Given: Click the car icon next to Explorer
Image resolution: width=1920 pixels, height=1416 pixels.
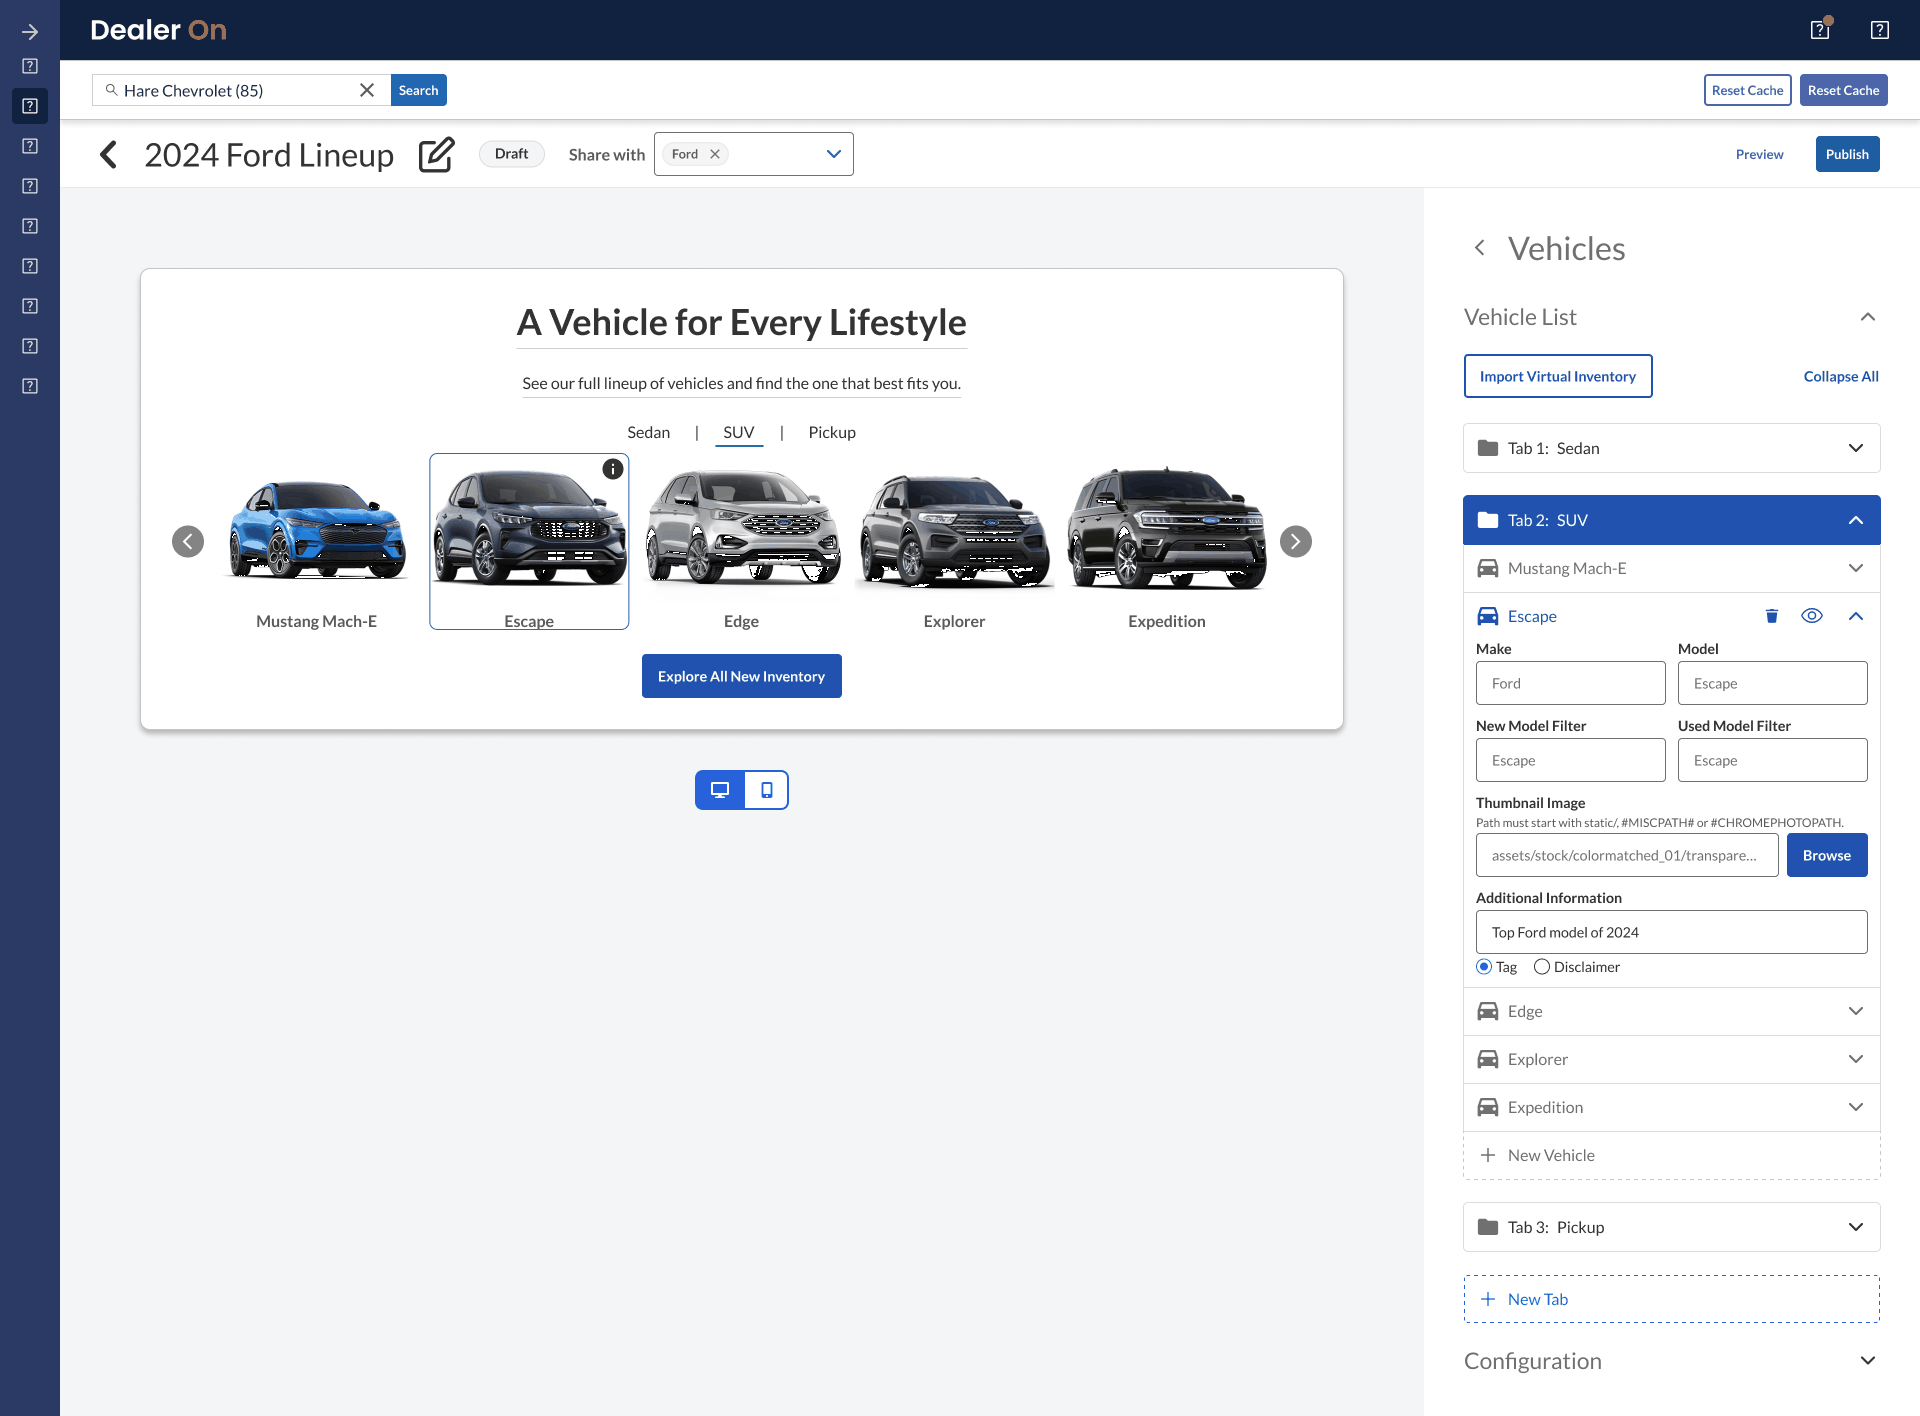Looking at the screenshot, I should [x=1488, y=1059].
